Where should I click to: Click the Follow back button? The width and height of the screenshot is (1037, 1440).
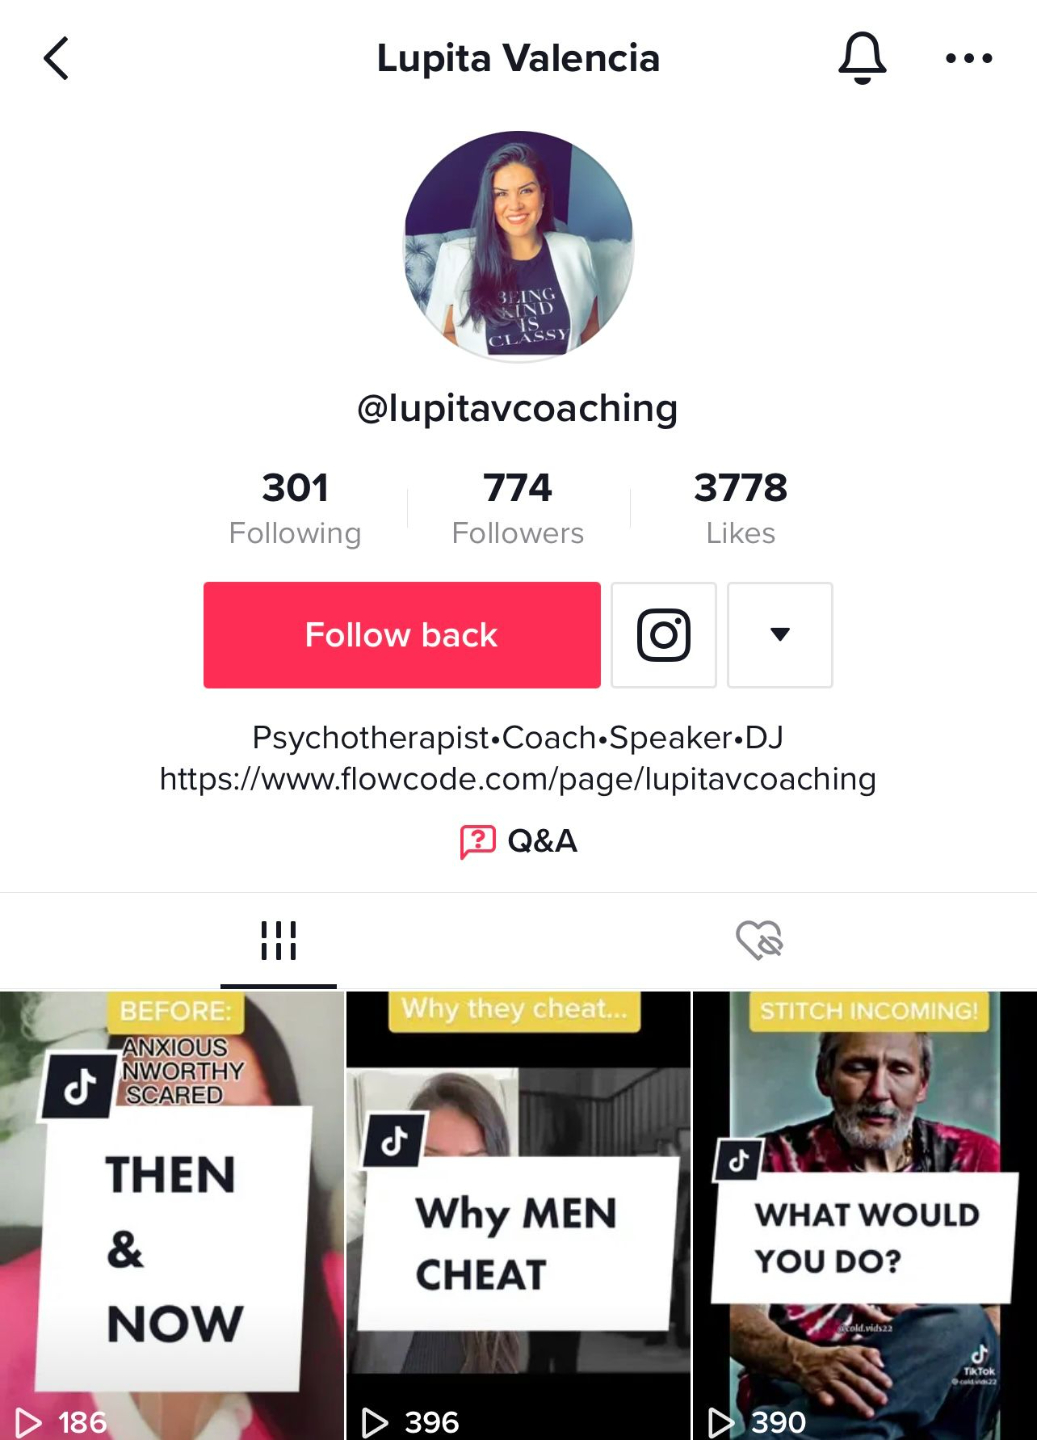point(402,635)
